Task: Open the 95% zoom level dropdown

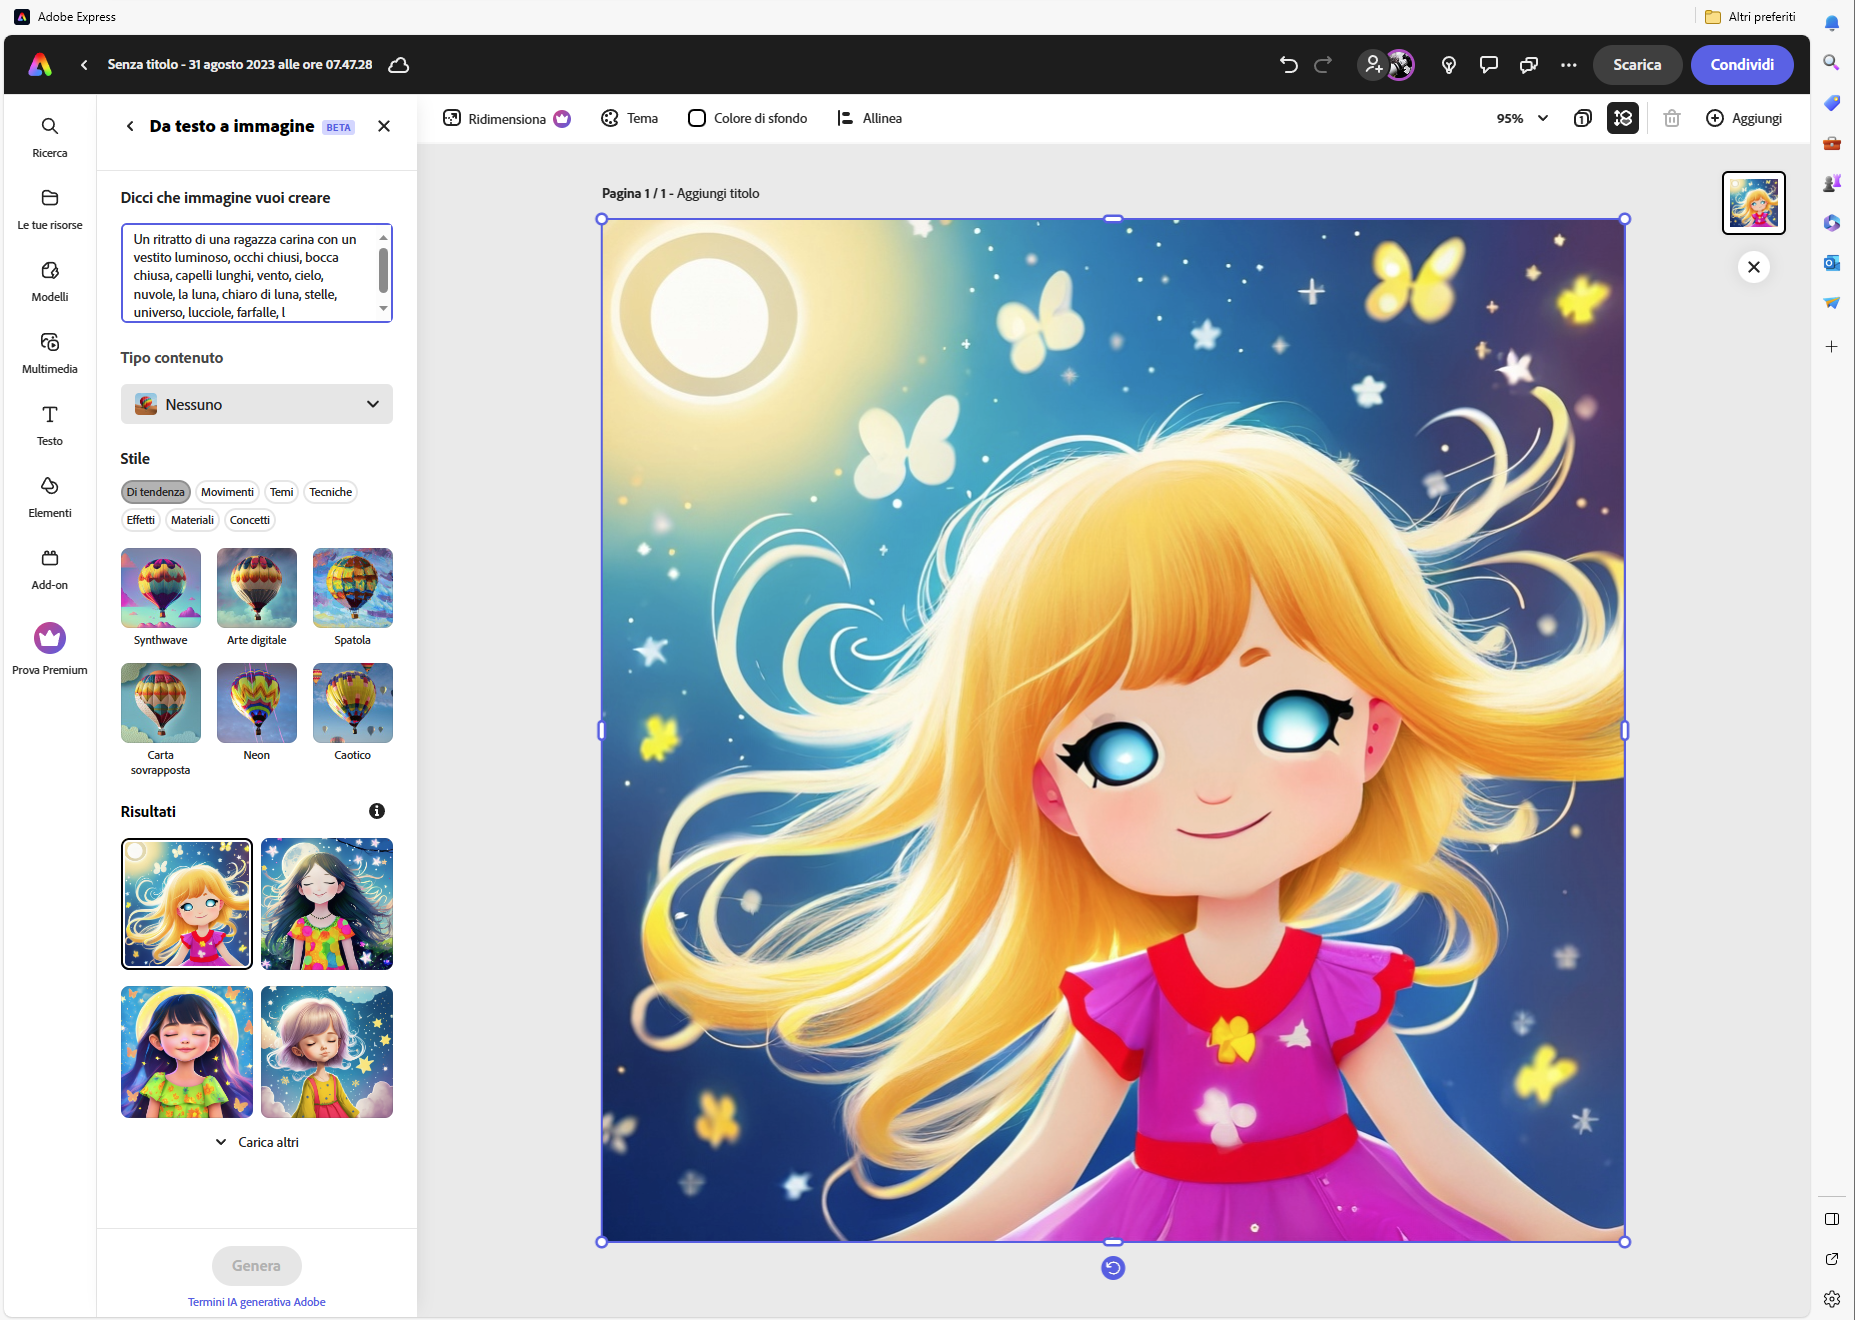Action: click(x=1522, y=118)
